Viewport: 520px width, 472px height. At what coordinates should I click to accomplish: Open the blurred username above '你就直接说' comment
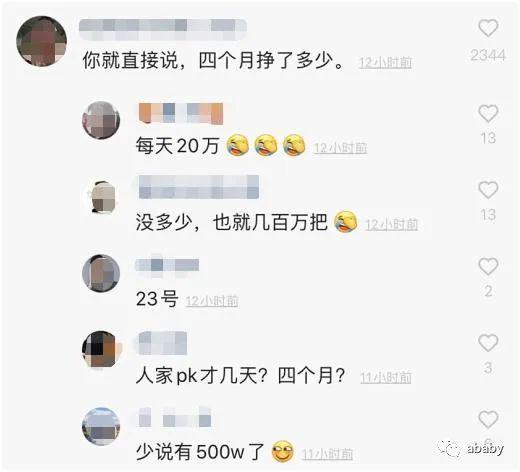tap(163, 30)
